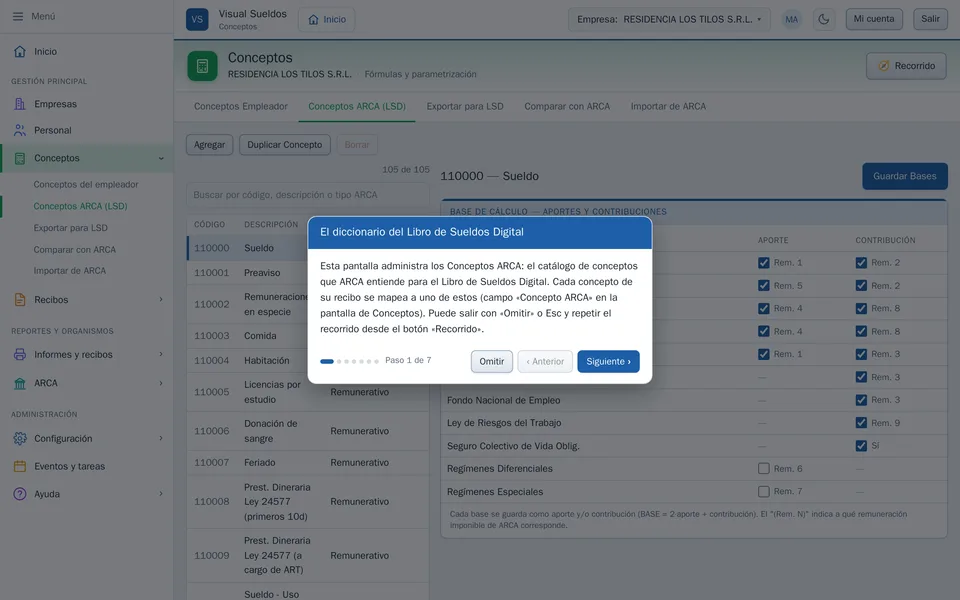Viewport: 960px width, 600px height.
Task: Click the Conceptos calculator icon in sidebar
Action: pos(20,158)
